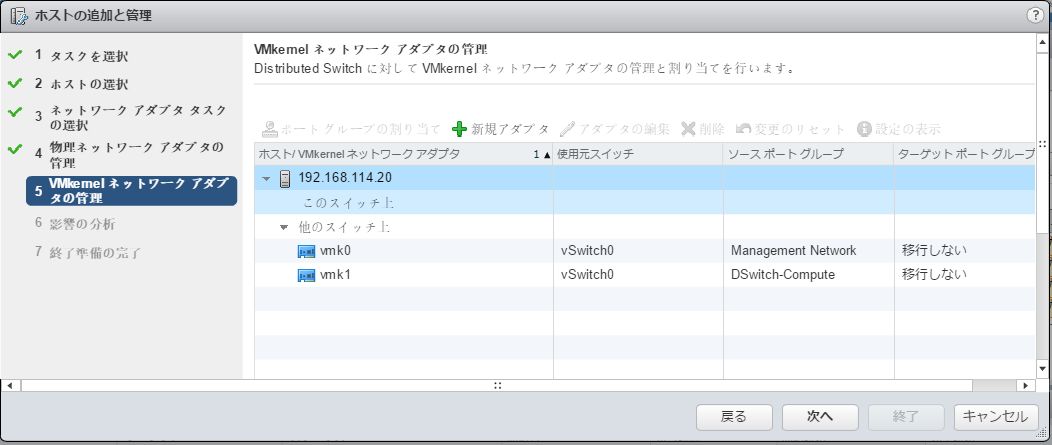Click the 設定の表示 info icon
The width and height of the screenshot is (1052, 445).
tap(864, 129)
